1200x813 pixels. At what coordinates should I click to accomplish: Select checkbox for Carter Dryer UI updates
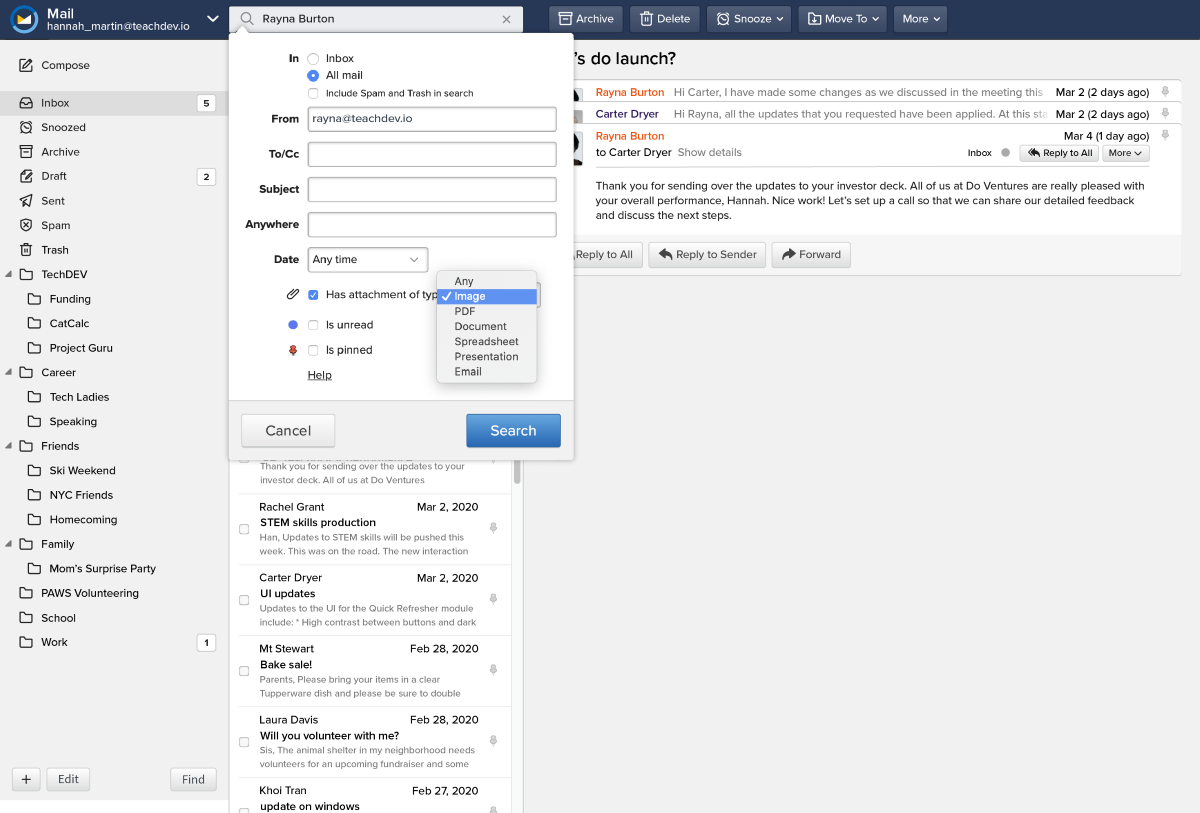click(x=244, y=600)
